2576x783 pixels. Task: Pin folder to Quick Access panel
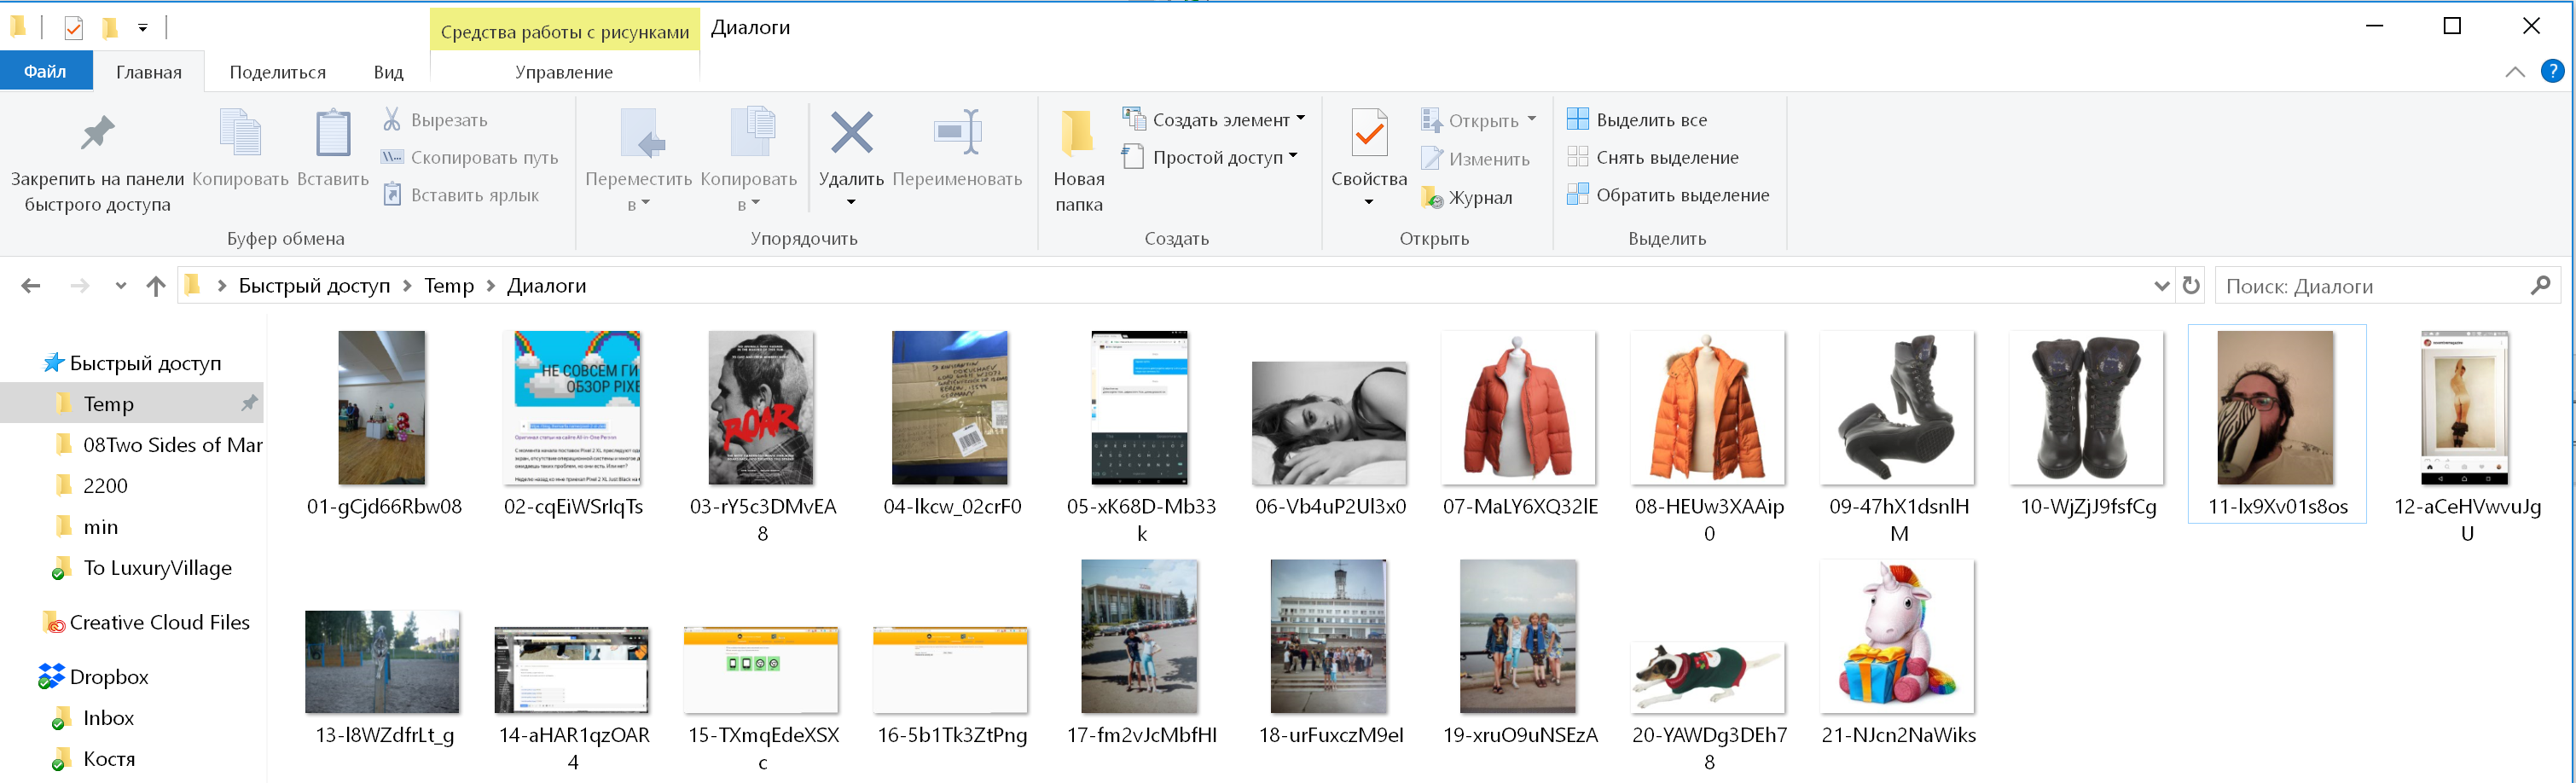click(97, 161)
